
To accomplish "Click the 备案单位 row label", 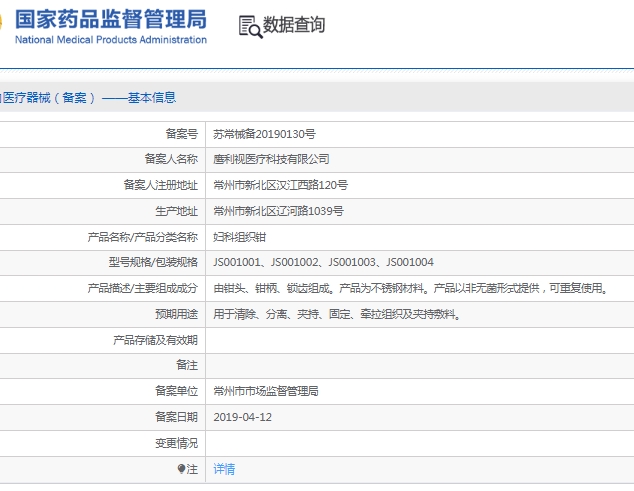I will point(176,391).
